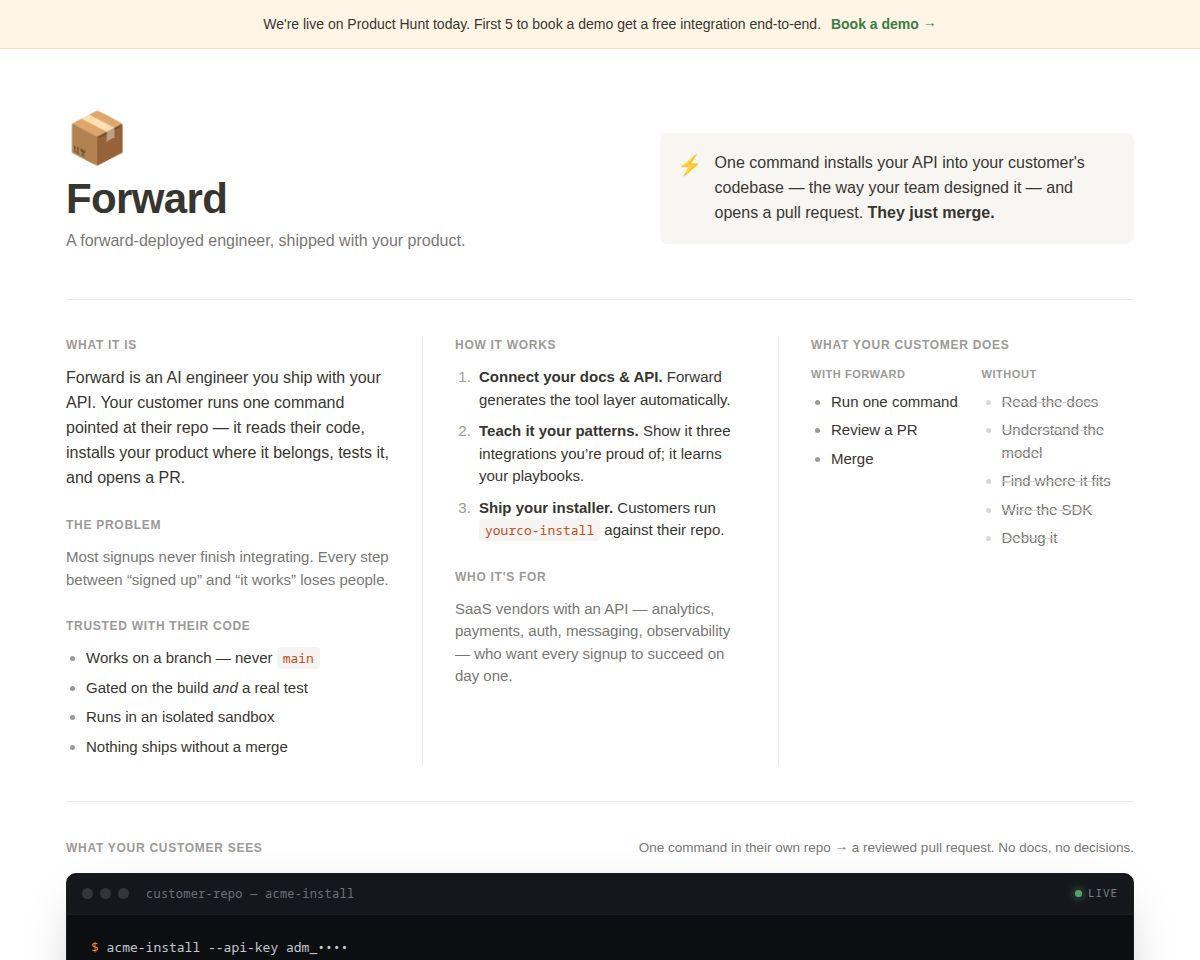Click 'Forward is an AI engineer' paragraph
The image size is (1200, 960).
(228, 427)
